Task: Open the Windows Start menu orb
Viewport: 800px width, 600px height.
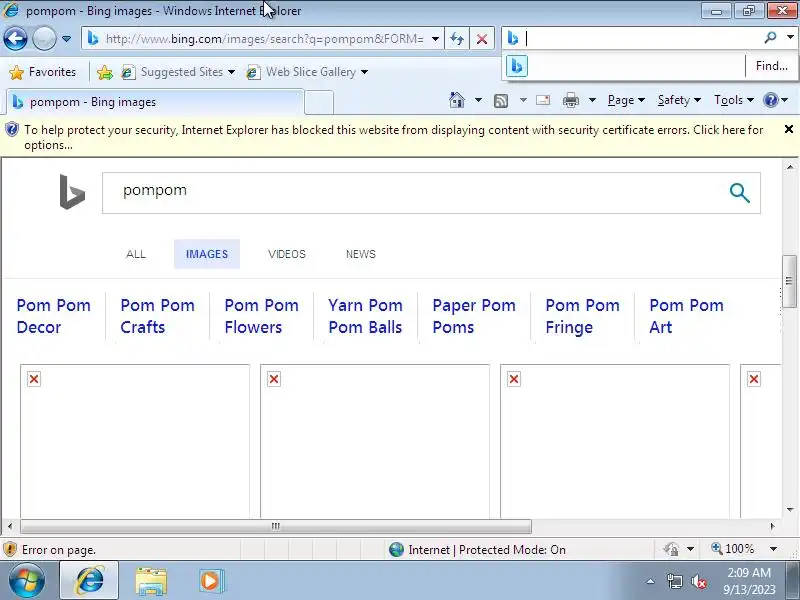Action: point(27,581)
